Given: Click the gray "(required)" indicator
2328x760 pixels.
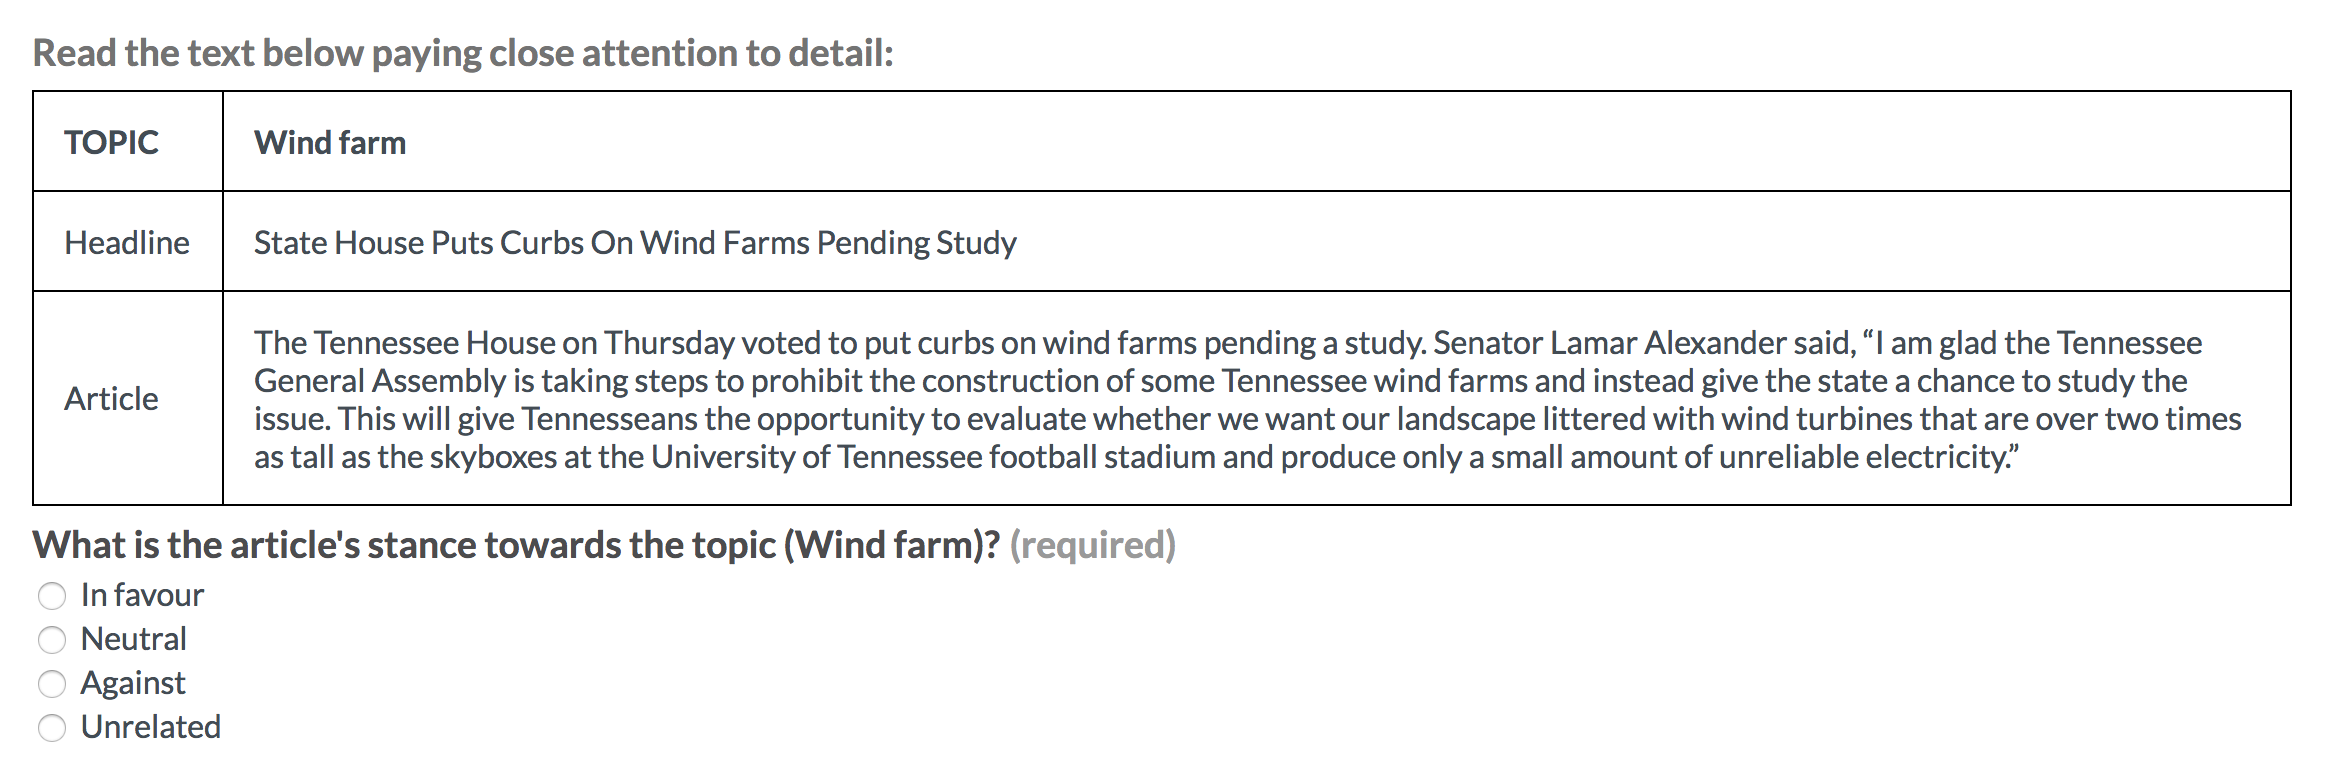Looking at the screenshot, I should pos(1093,545).
